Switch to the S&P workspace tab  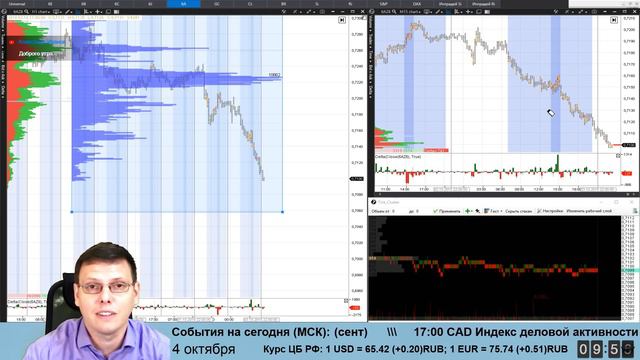click(x=384, y=4)
